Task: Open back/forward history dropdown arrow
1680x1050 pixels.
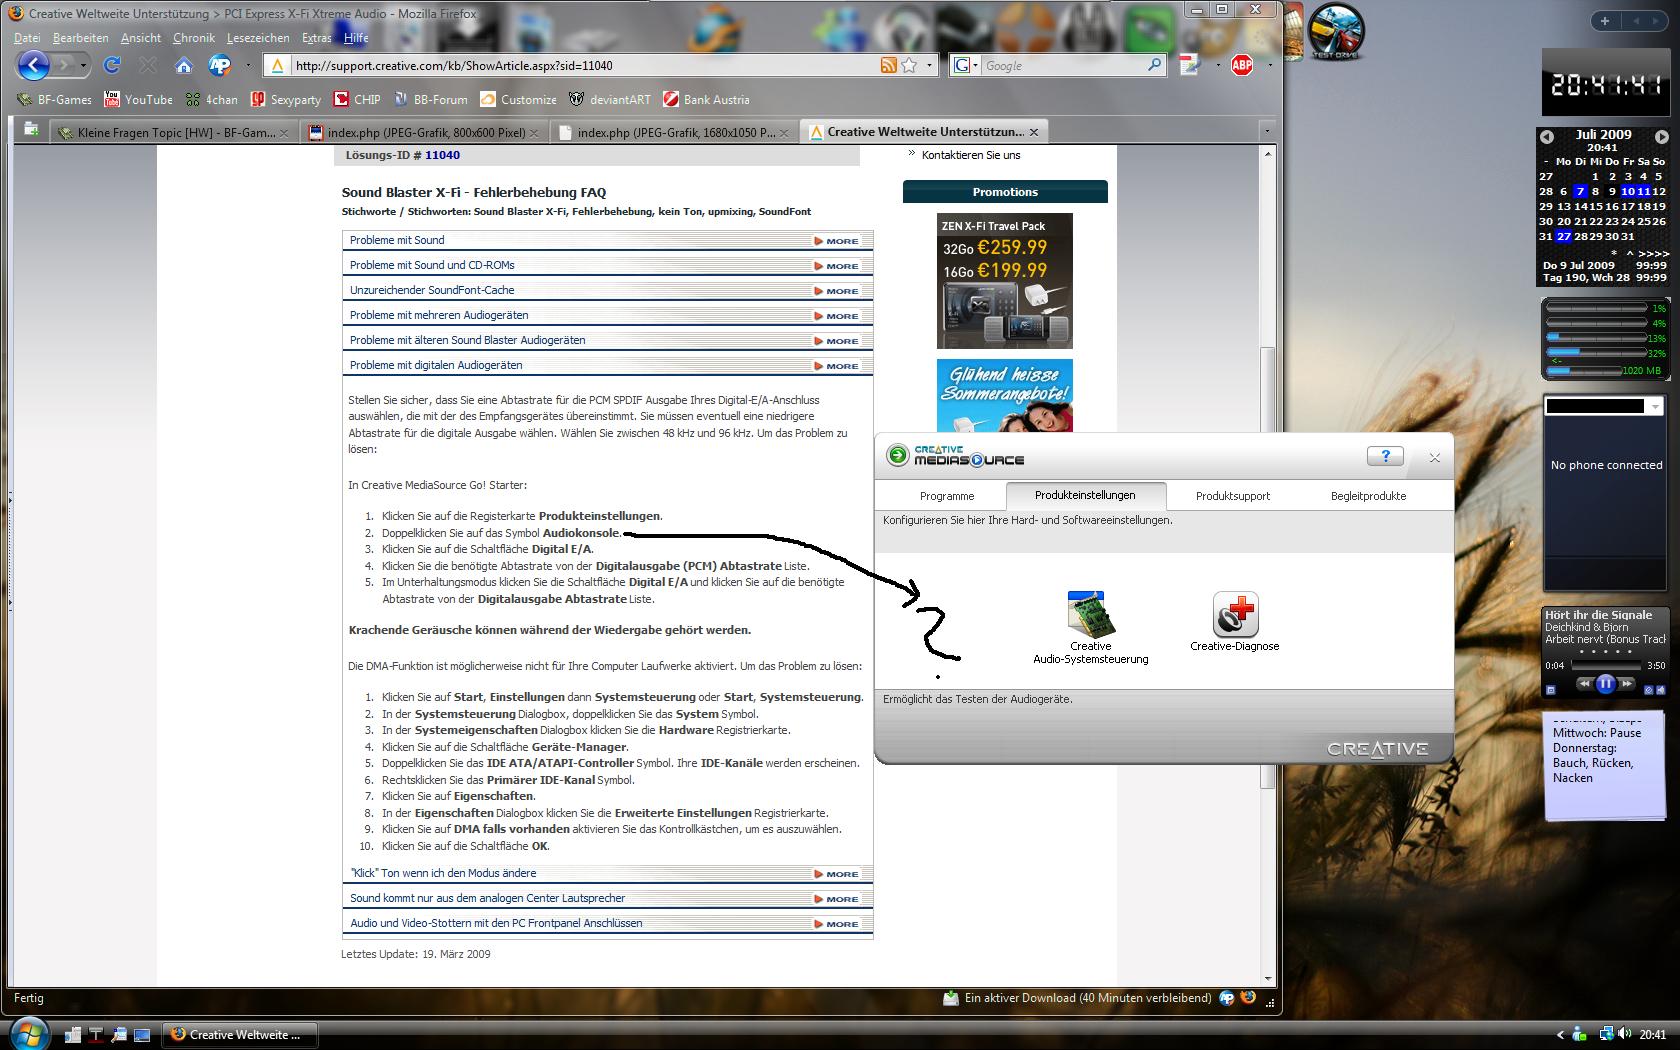Action: coord(83,66)
